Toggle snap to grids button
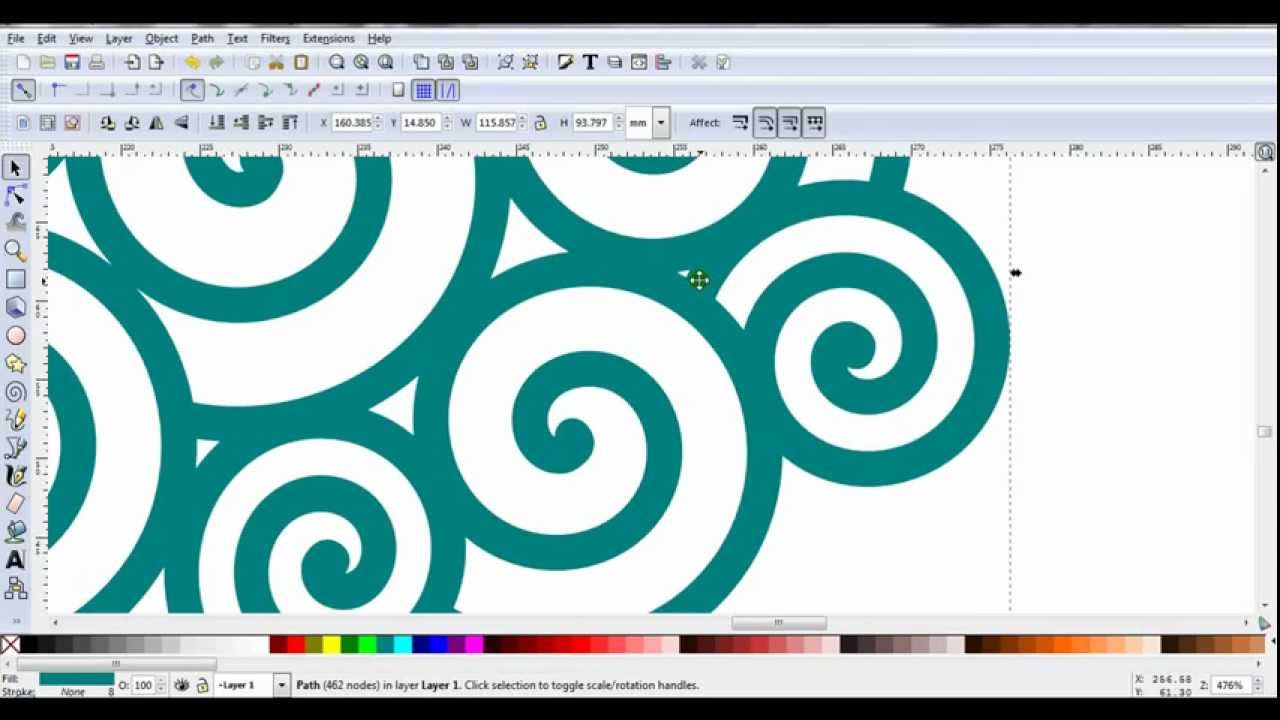1280x720 pixels. 423,90
